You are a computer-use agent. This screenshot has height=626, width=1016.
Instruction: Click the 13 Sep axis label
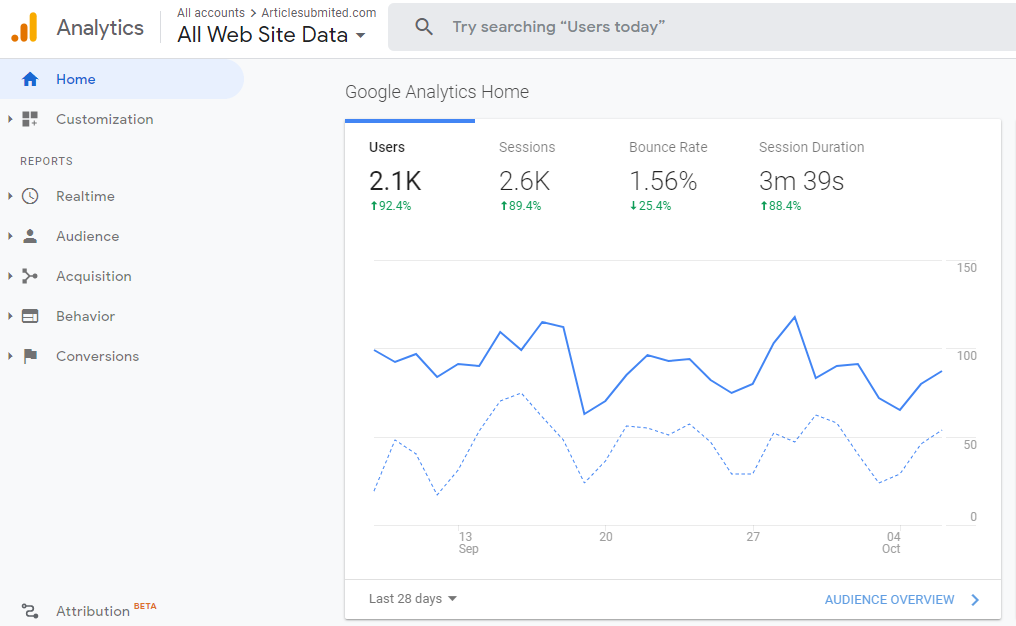coord(468,542)
